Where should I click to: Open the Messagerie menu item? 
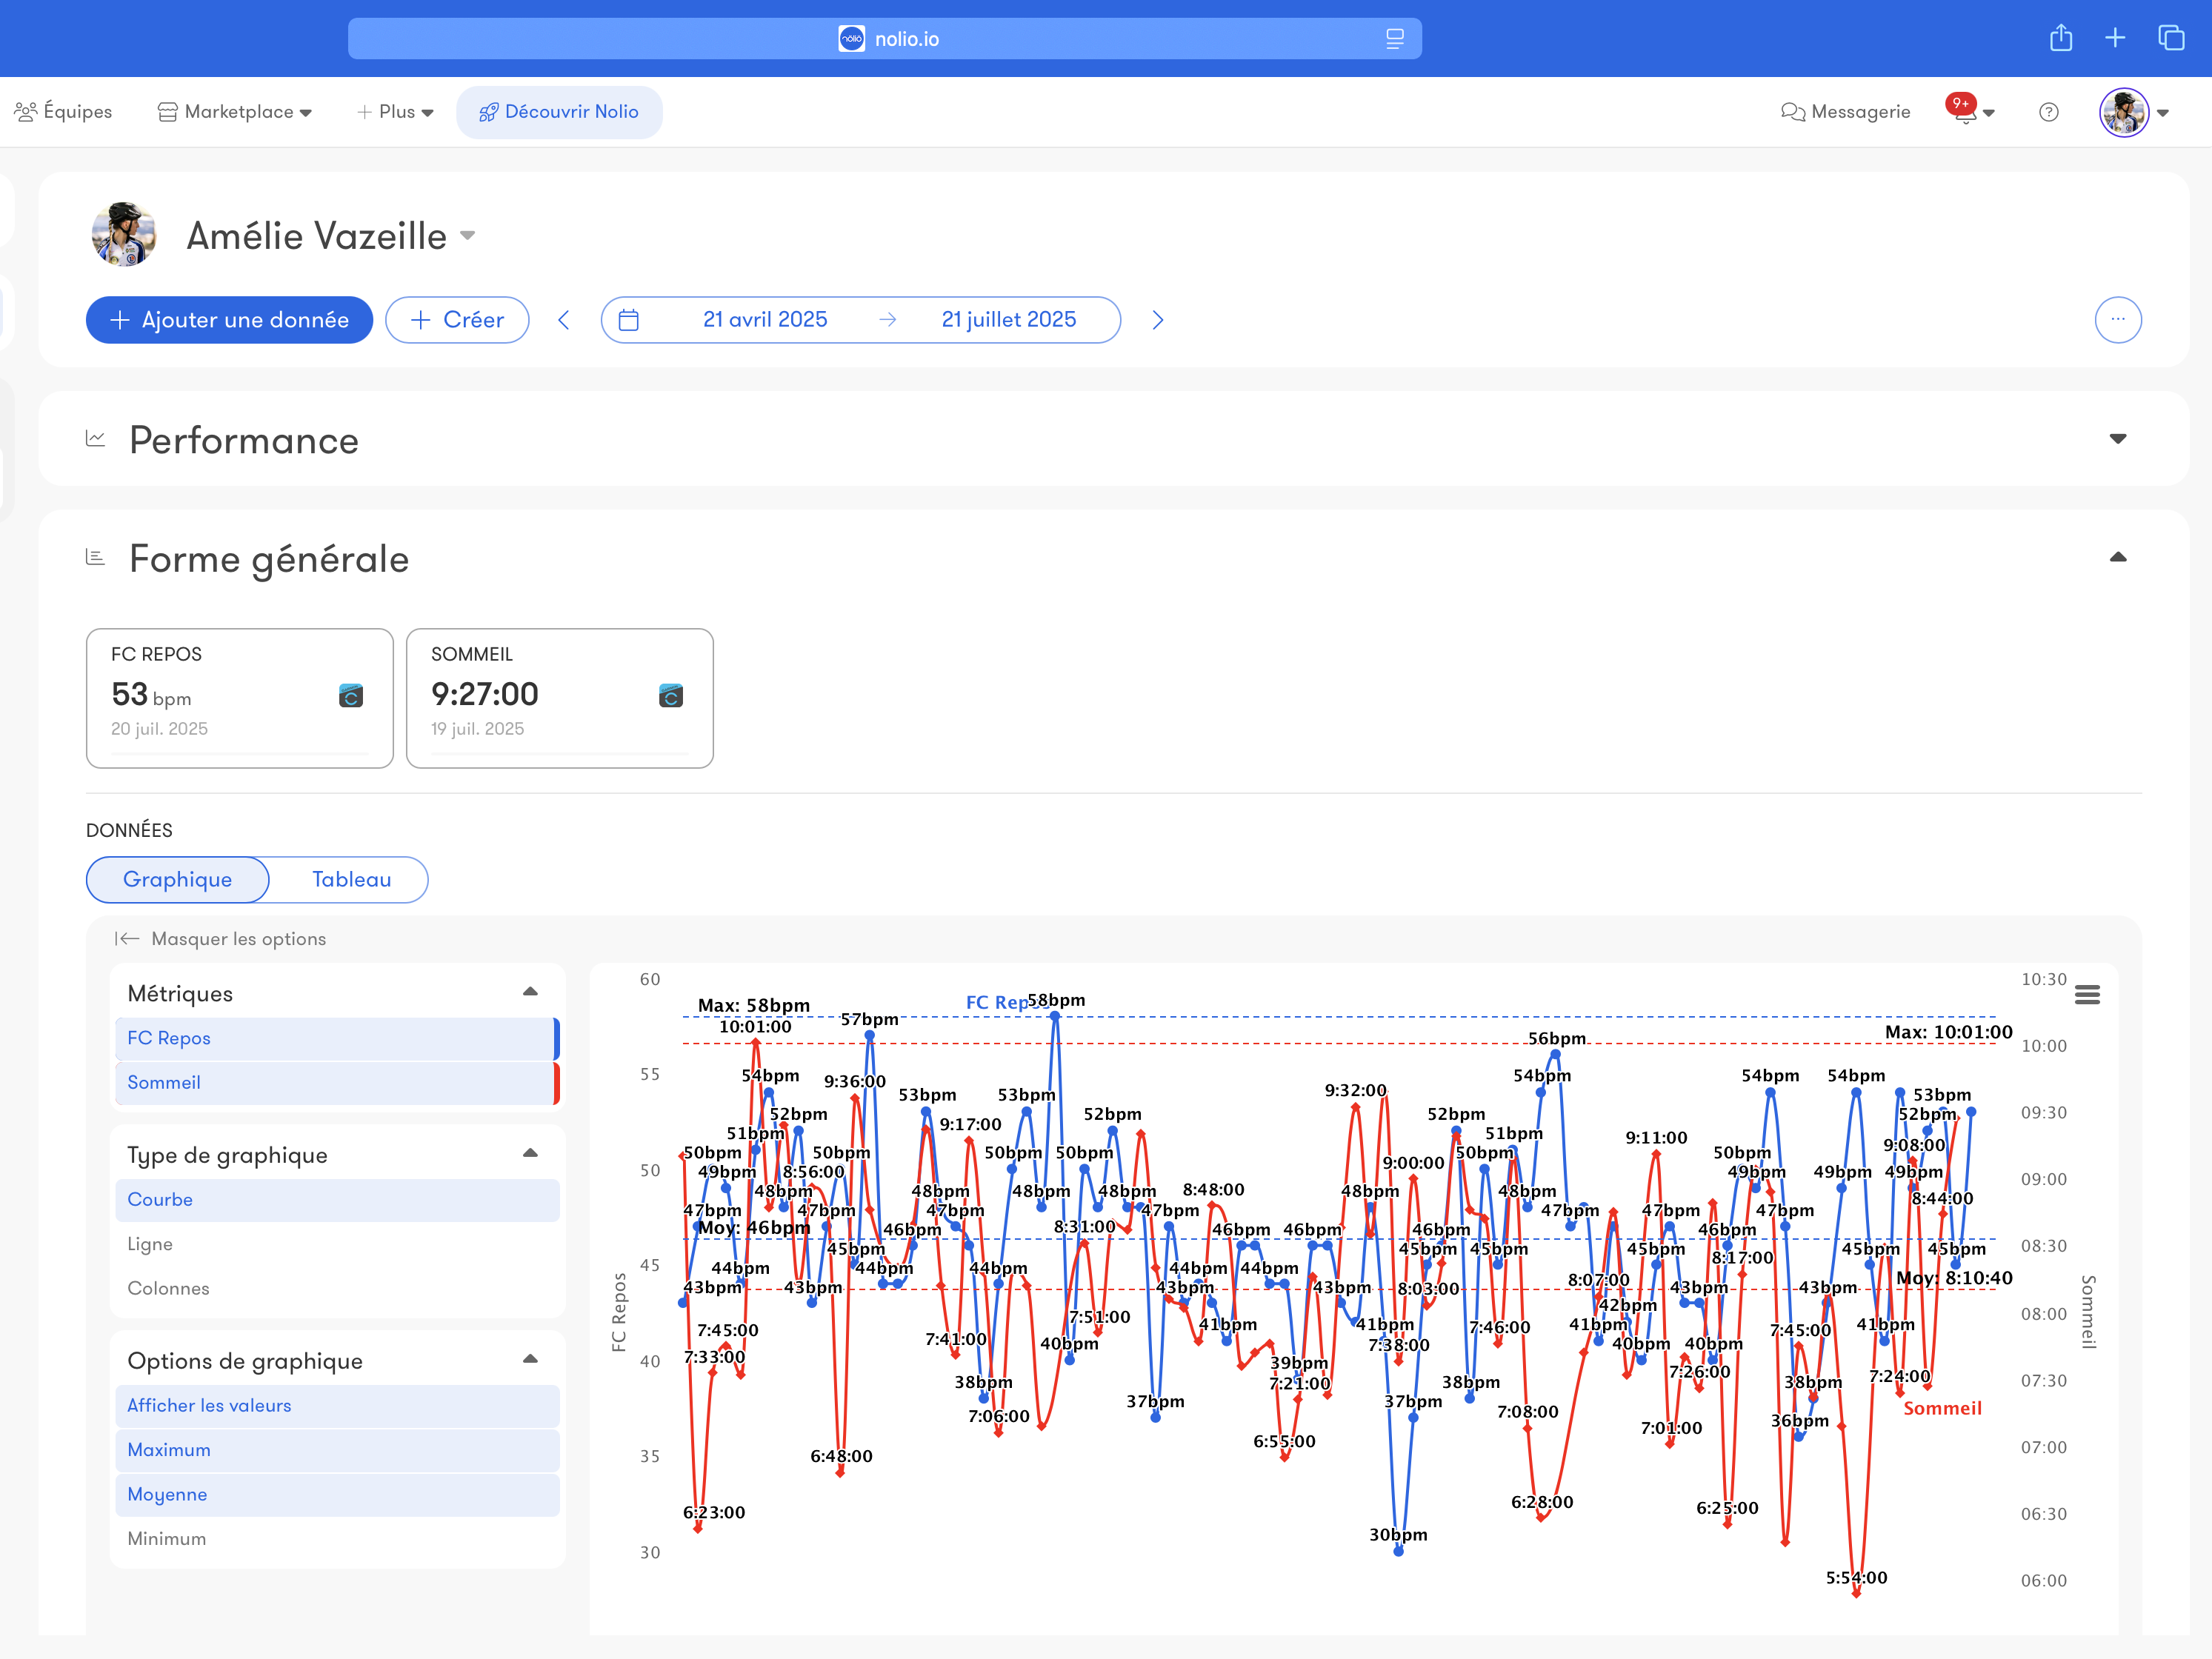[x=1845, y=112]
